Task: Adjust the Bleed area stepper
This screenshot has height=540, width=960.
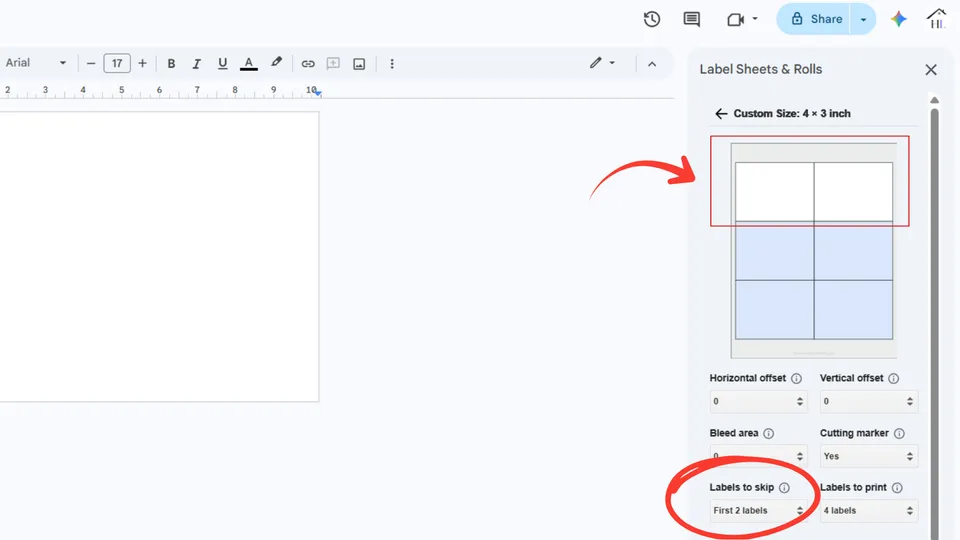Action: pyautogui.click(x=800, y=456)
